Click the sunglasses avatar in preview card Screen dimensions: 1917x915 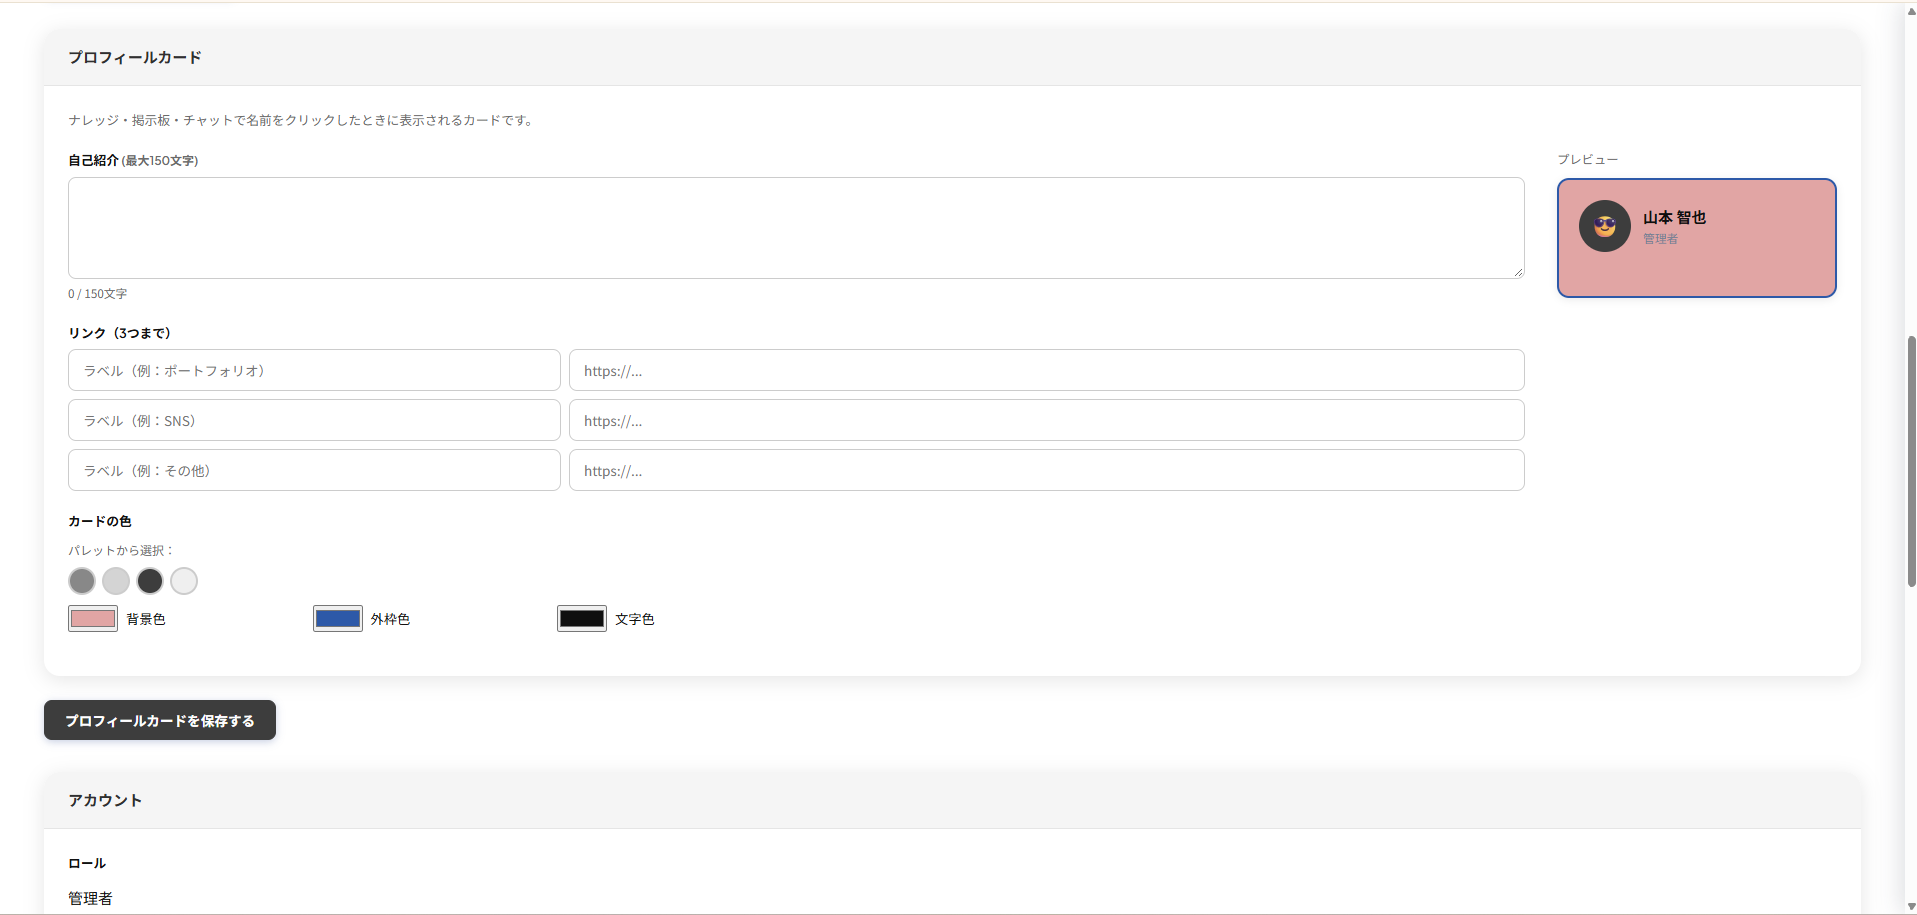pos(1605,226)
